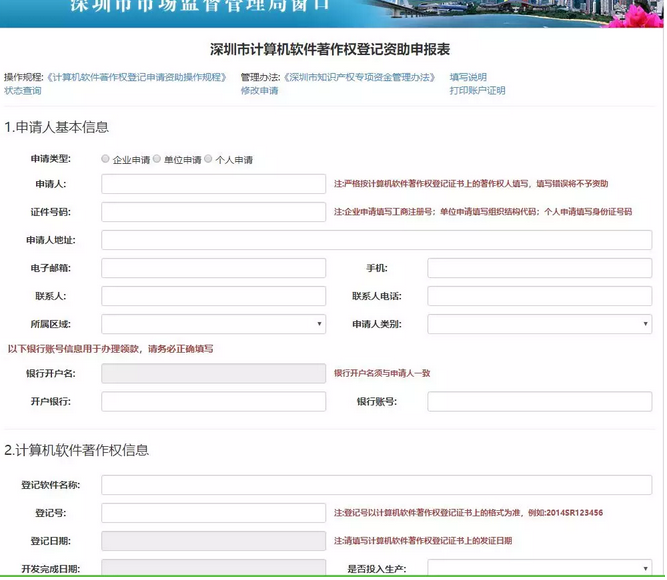Click the 开发完成日期 date field
This screenshot has width=667, height=580.
coord(214,568)
